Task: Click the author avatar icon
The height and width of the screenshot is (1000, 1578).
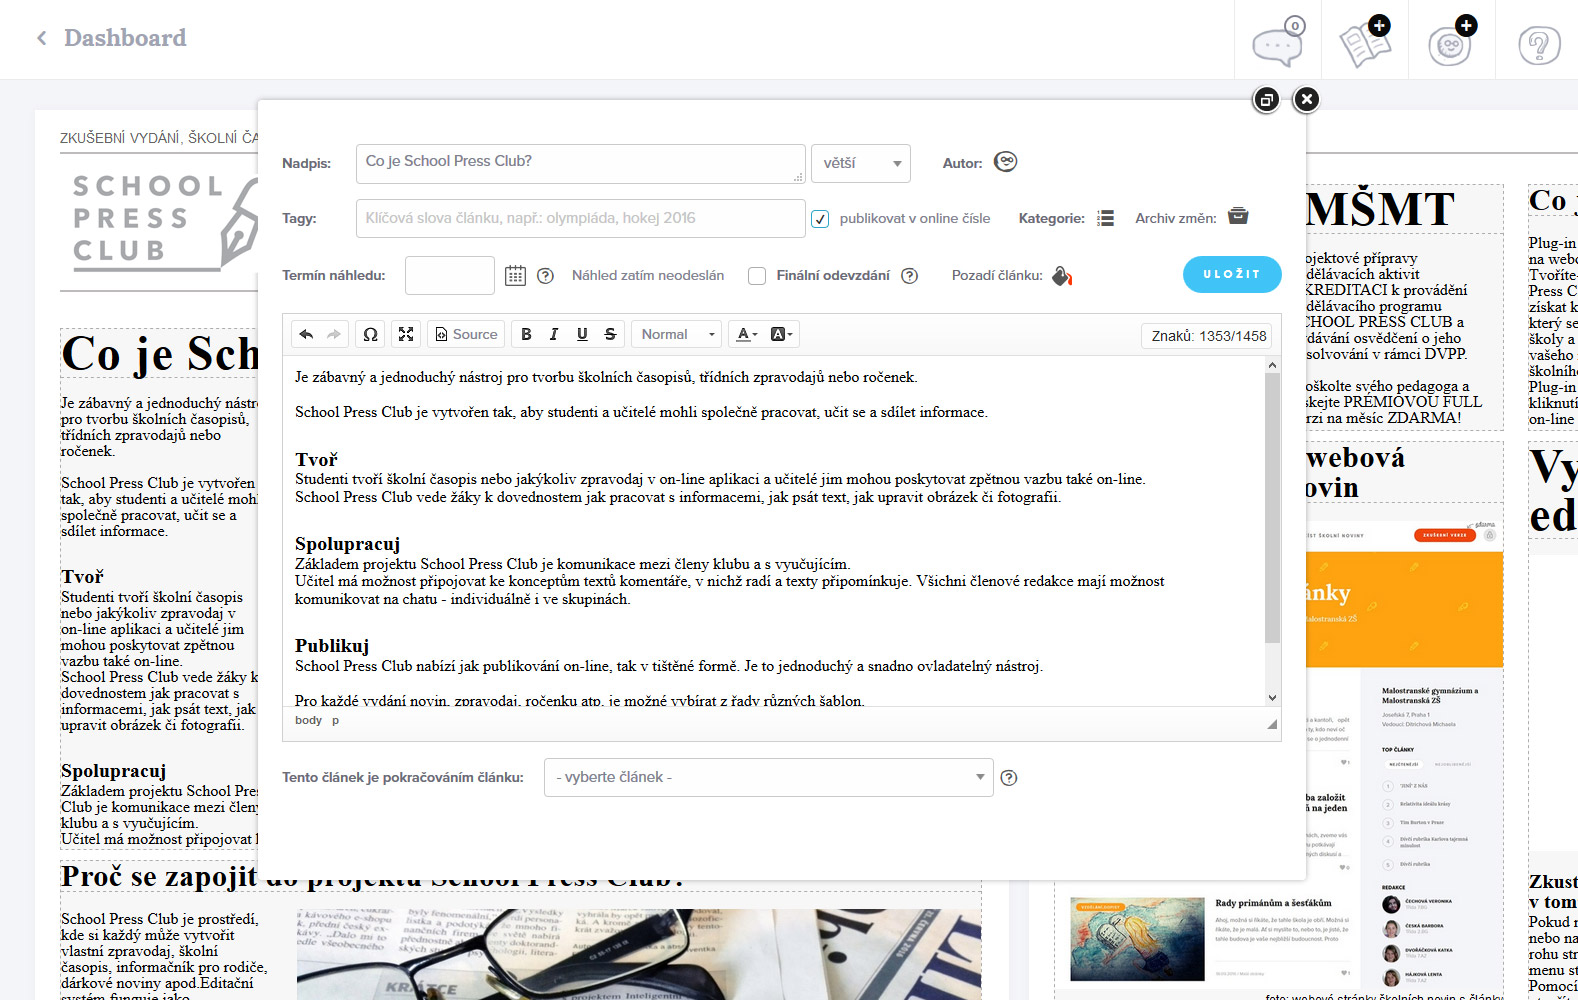Action: click(x=1006, y=162)
